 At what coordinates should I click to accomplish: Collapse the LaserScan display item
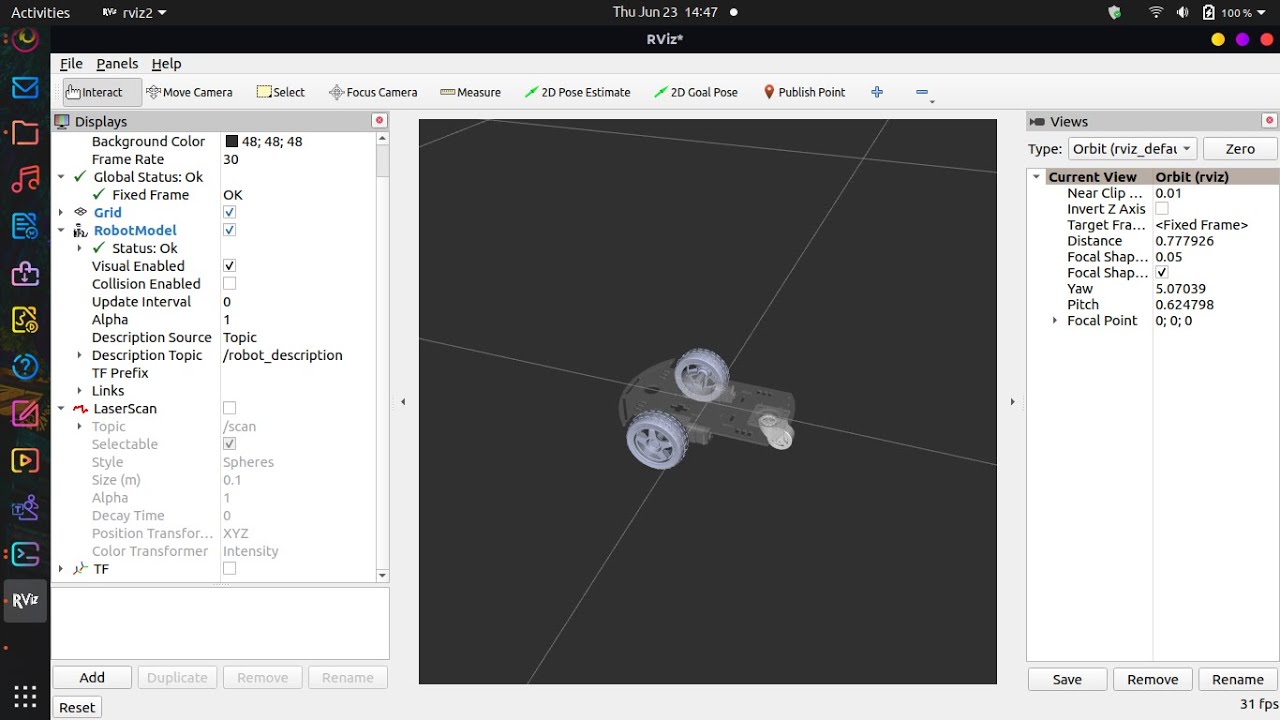[x=61, y=408]
